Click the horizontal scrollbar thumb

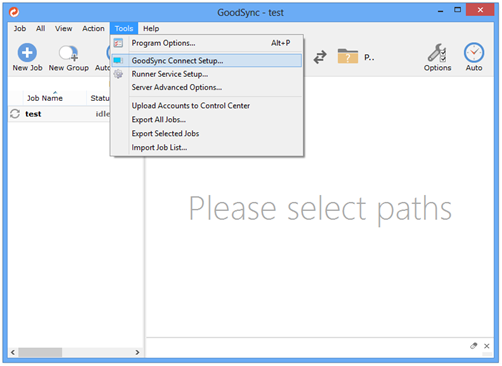40,352
